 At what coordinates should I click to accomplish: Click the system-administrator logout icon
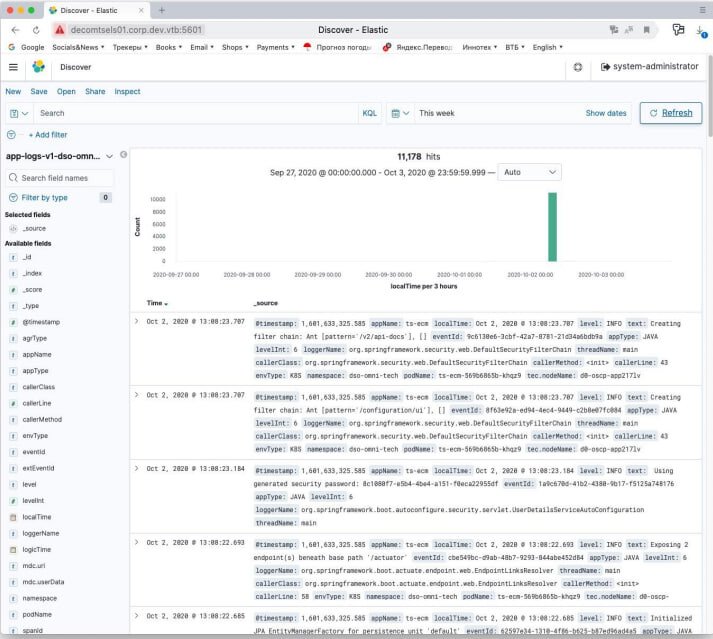[x=605, y=67]
